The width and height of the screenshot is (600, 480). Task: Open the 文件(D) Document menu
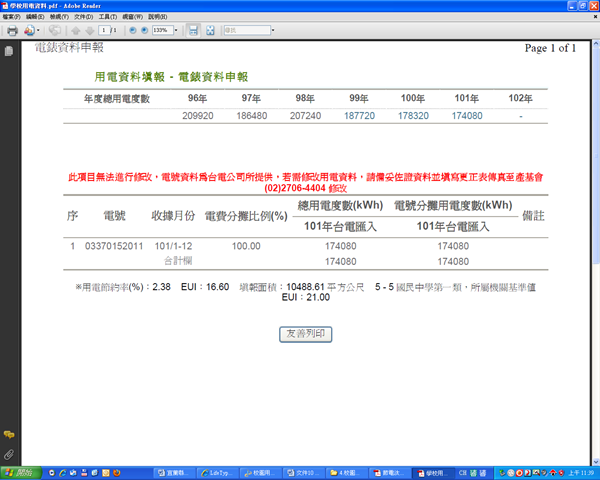[x=83, y=17]
